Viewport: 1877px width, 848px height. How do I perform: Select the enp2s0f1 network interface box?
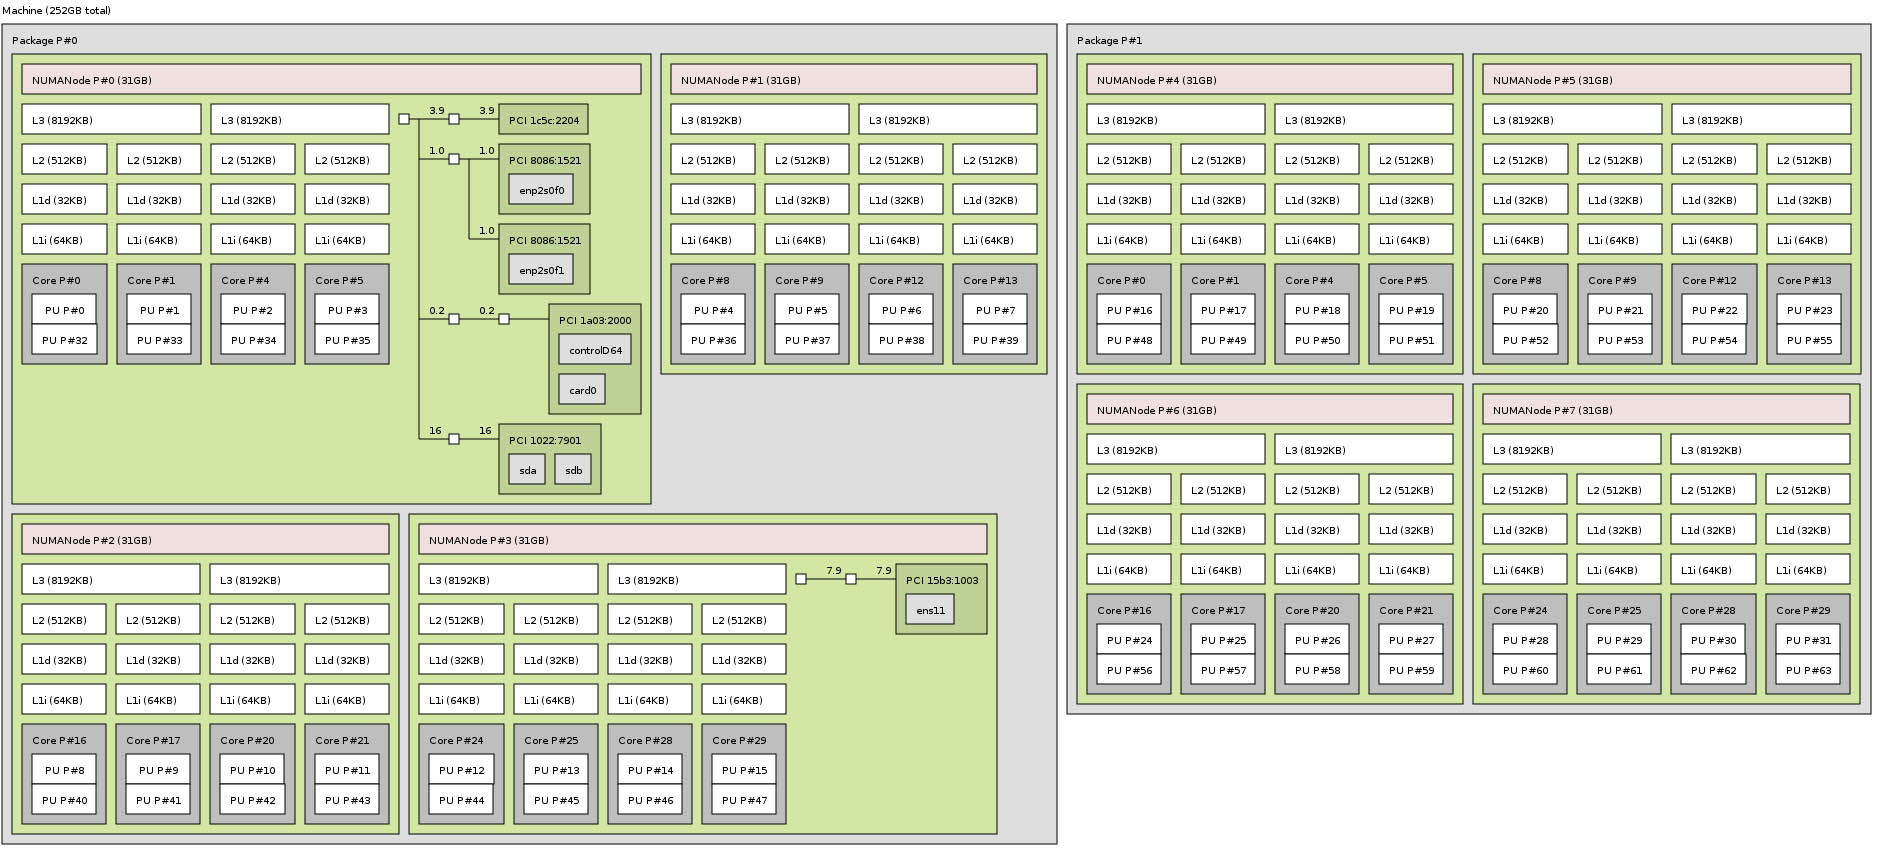[x=541, y=270]
